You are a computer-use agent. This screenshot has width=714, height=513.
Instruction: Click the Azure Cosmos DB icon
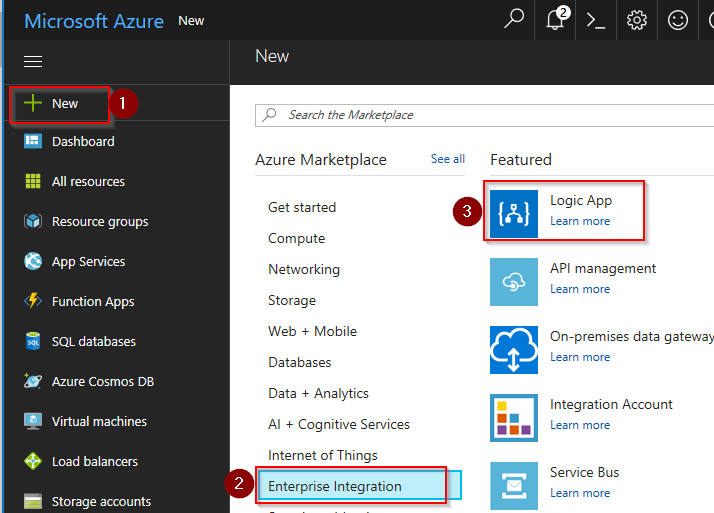click(33, 381)
